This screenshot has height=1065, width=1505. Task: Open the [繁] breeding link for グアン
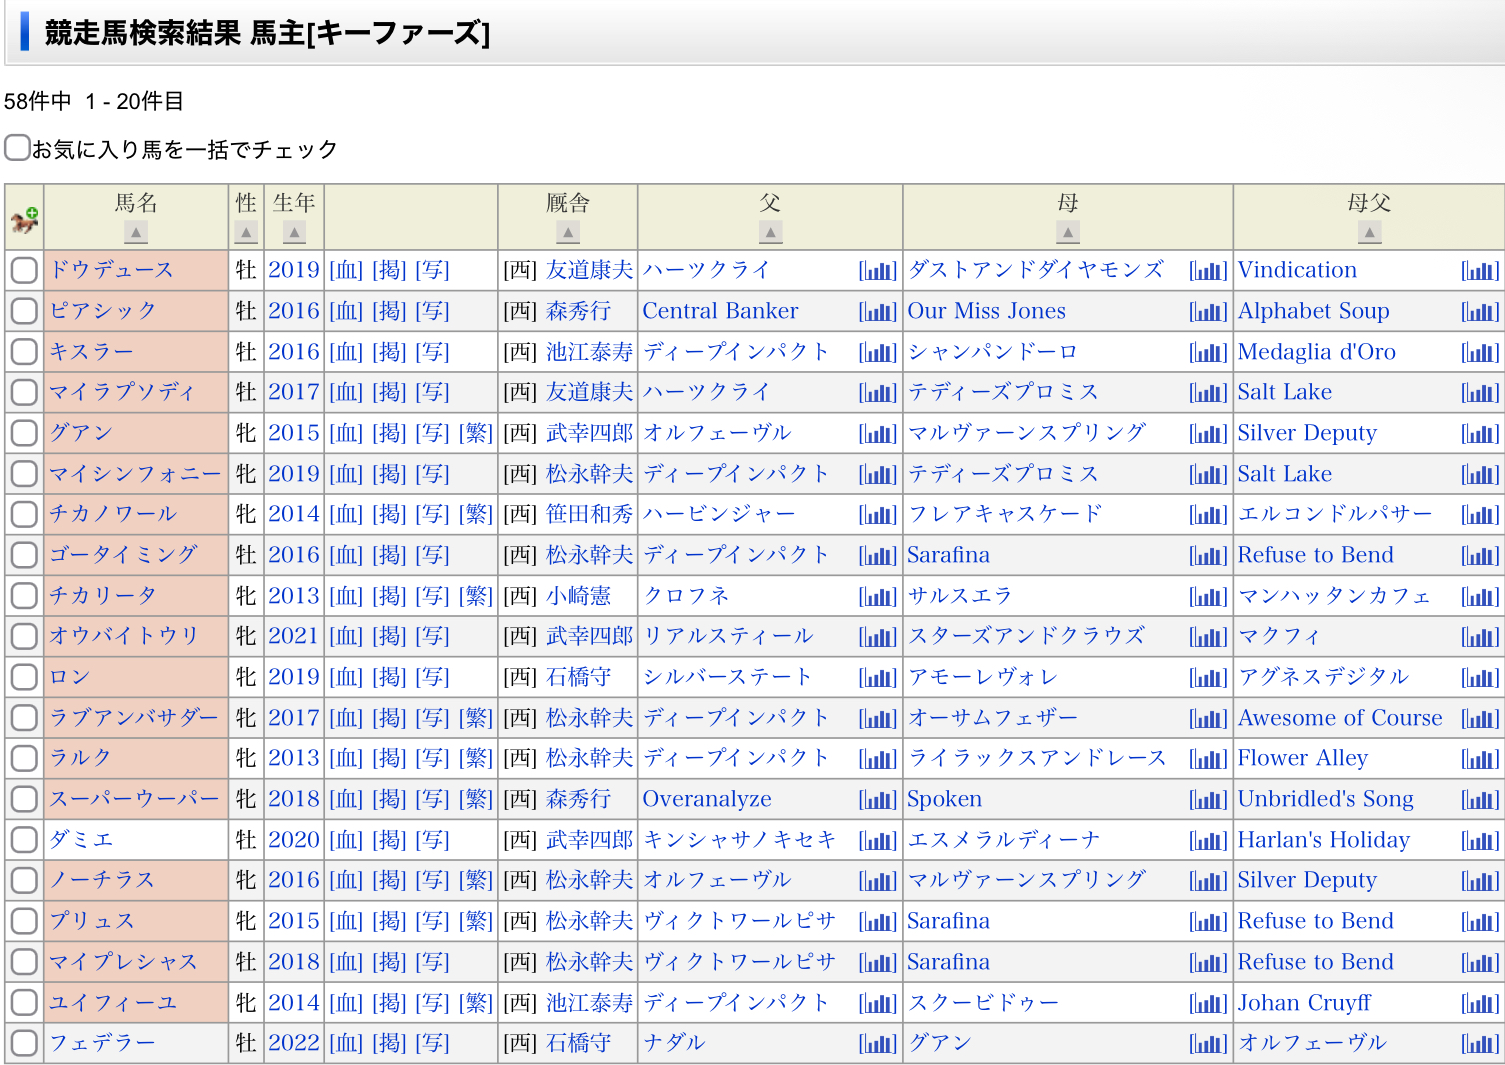476,433
